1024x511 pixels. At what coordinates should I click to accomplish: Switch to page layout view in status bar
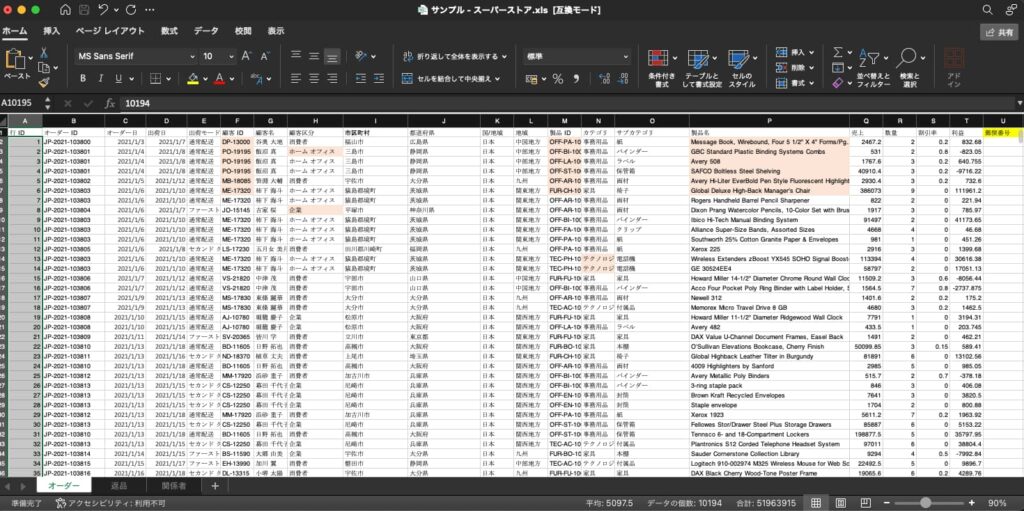click(x=839, y=502)
